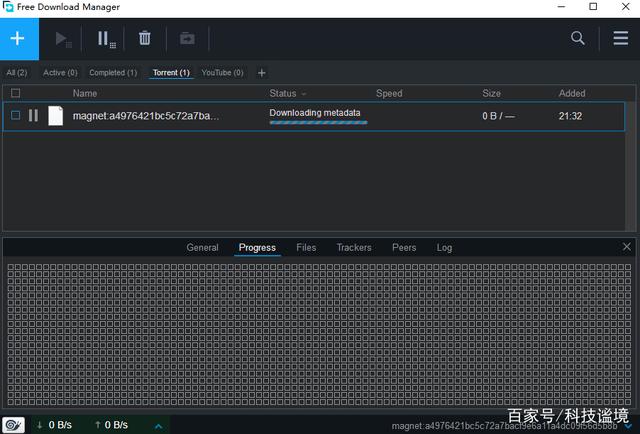Screen dimensions: 640x434
Task: Tick the select-all checkbox in header
Action: point(16,93)
